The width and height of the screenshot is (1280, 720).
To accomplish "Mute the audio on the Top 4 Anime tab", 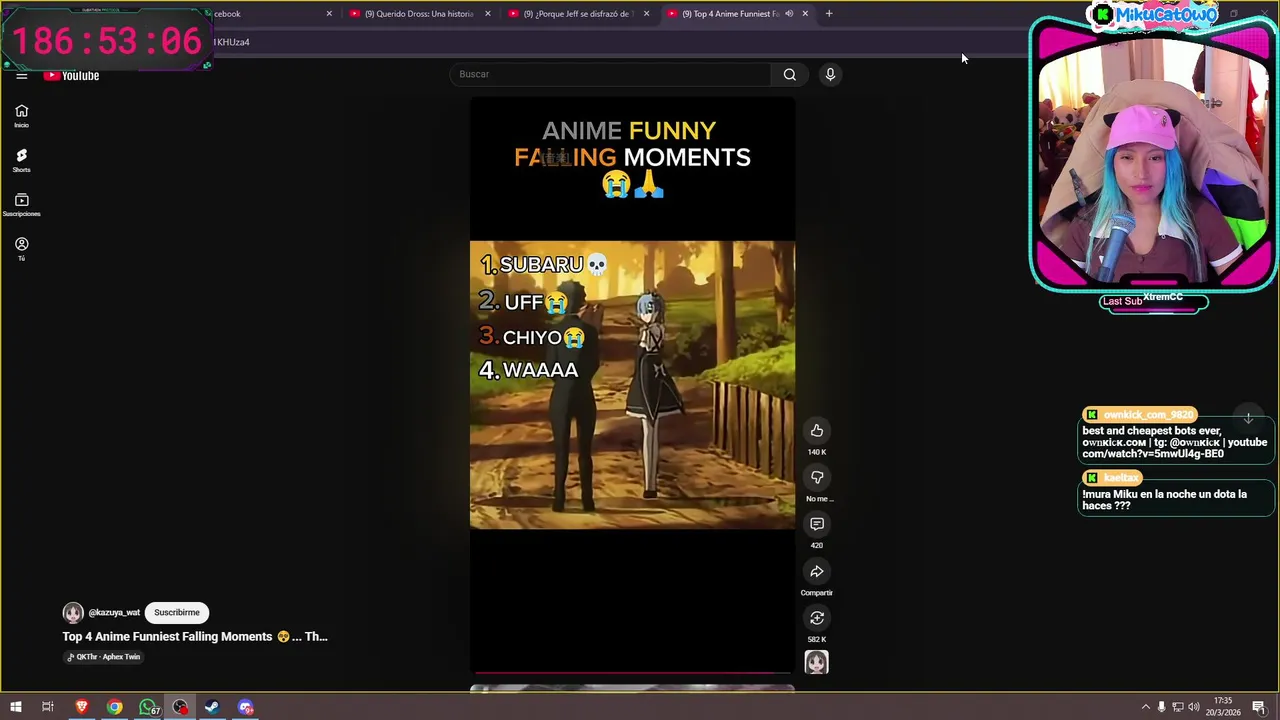I will click(789, 14).
